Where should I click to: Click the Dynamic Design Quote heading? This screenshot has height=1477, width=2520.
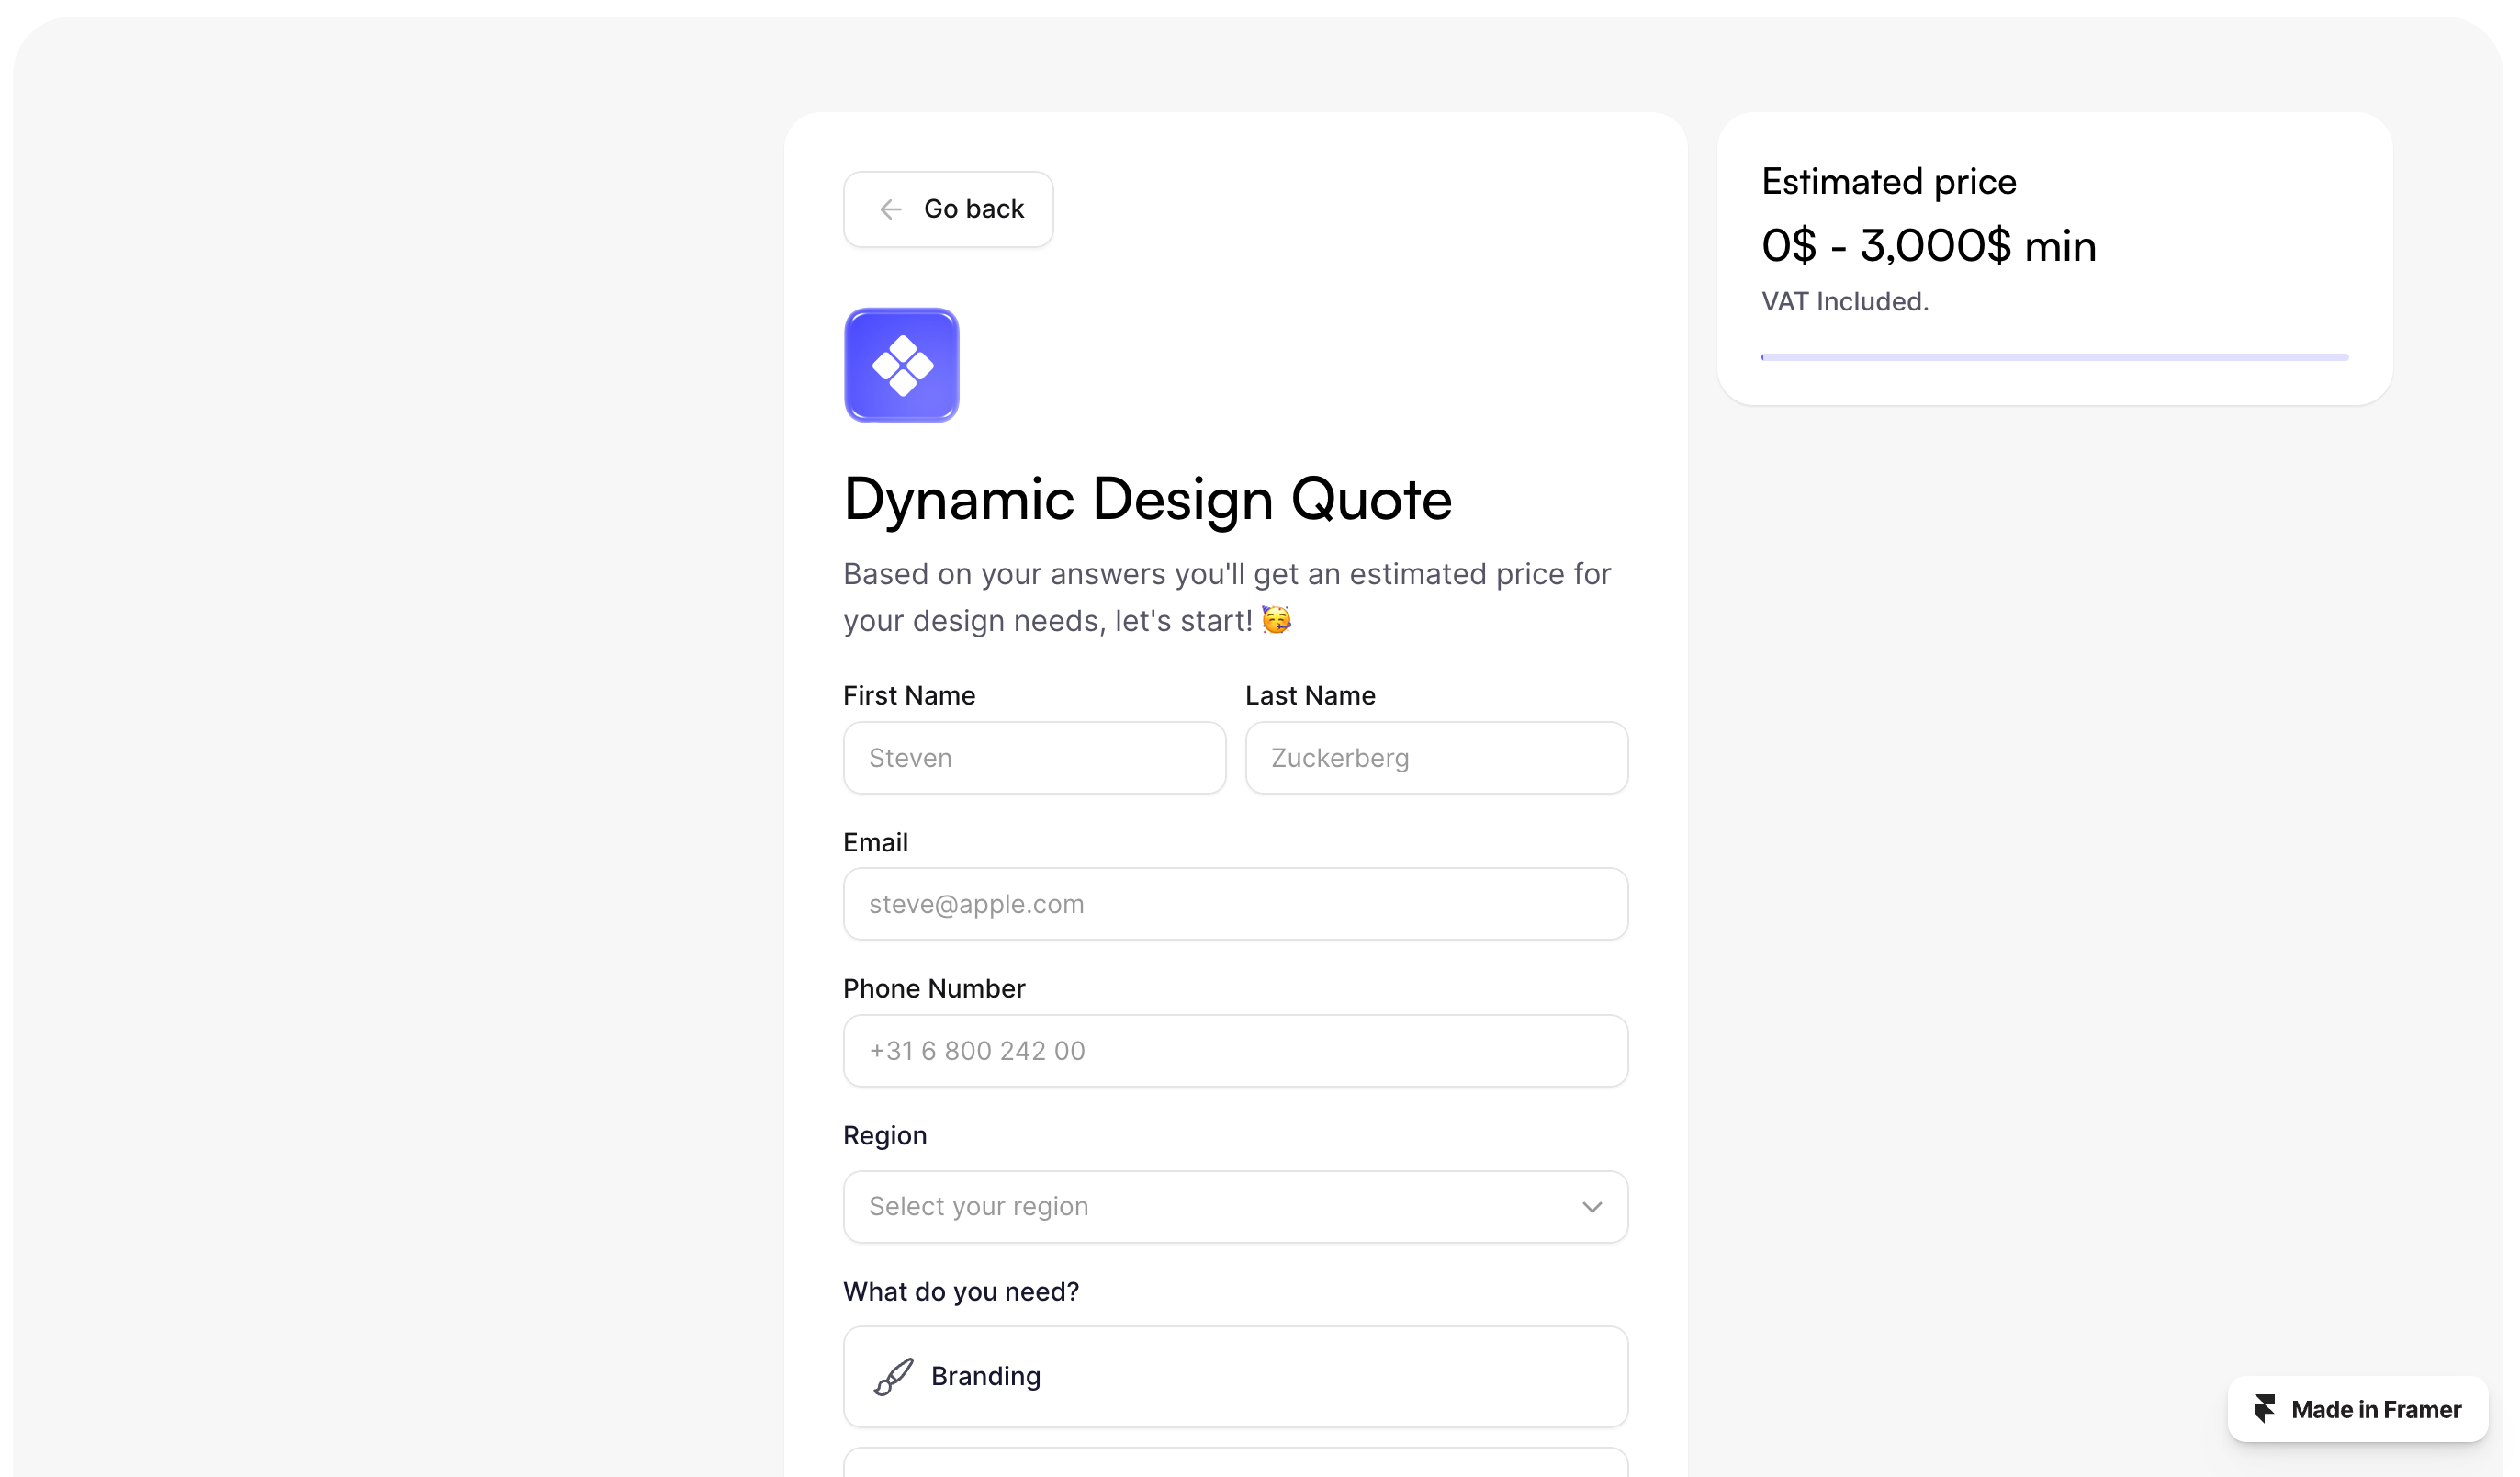coord(1147,499)
